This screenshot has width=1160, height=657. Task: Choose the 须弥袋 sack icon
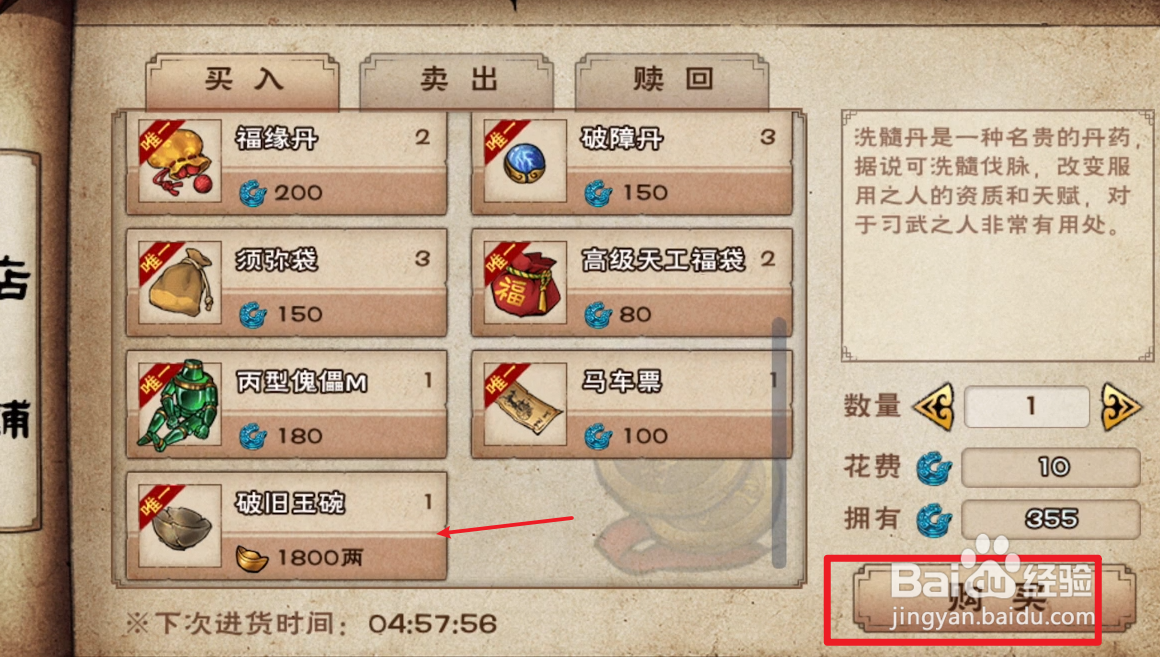point(179,282)
